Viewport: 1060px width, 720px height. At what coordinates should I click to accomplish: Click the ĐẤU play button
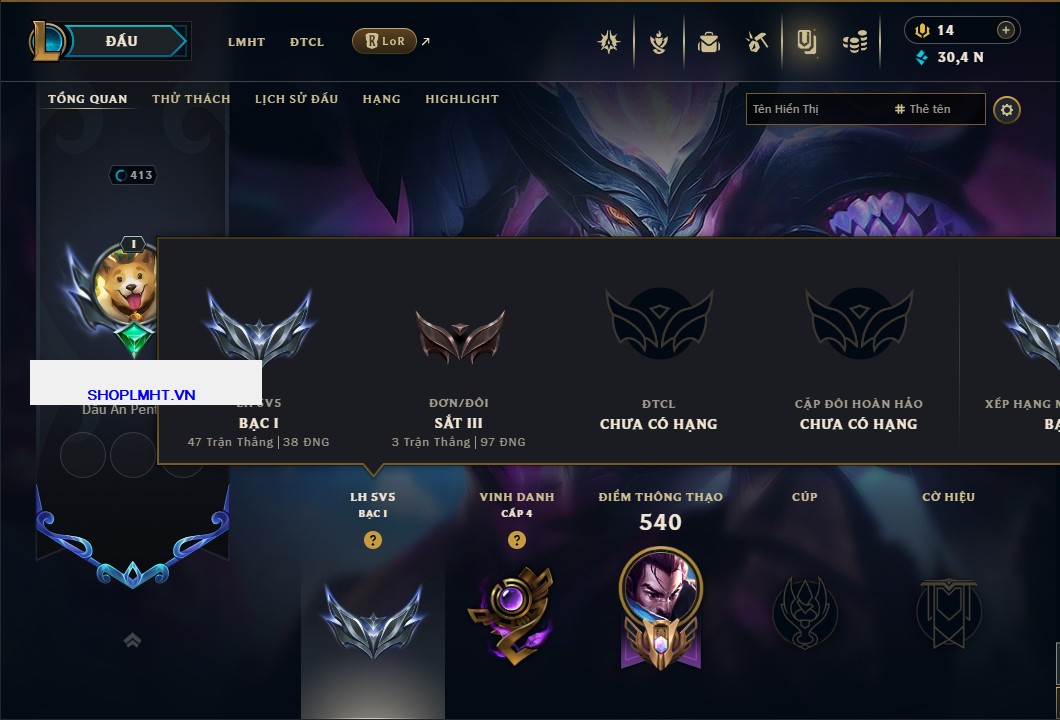coord(122,41)
